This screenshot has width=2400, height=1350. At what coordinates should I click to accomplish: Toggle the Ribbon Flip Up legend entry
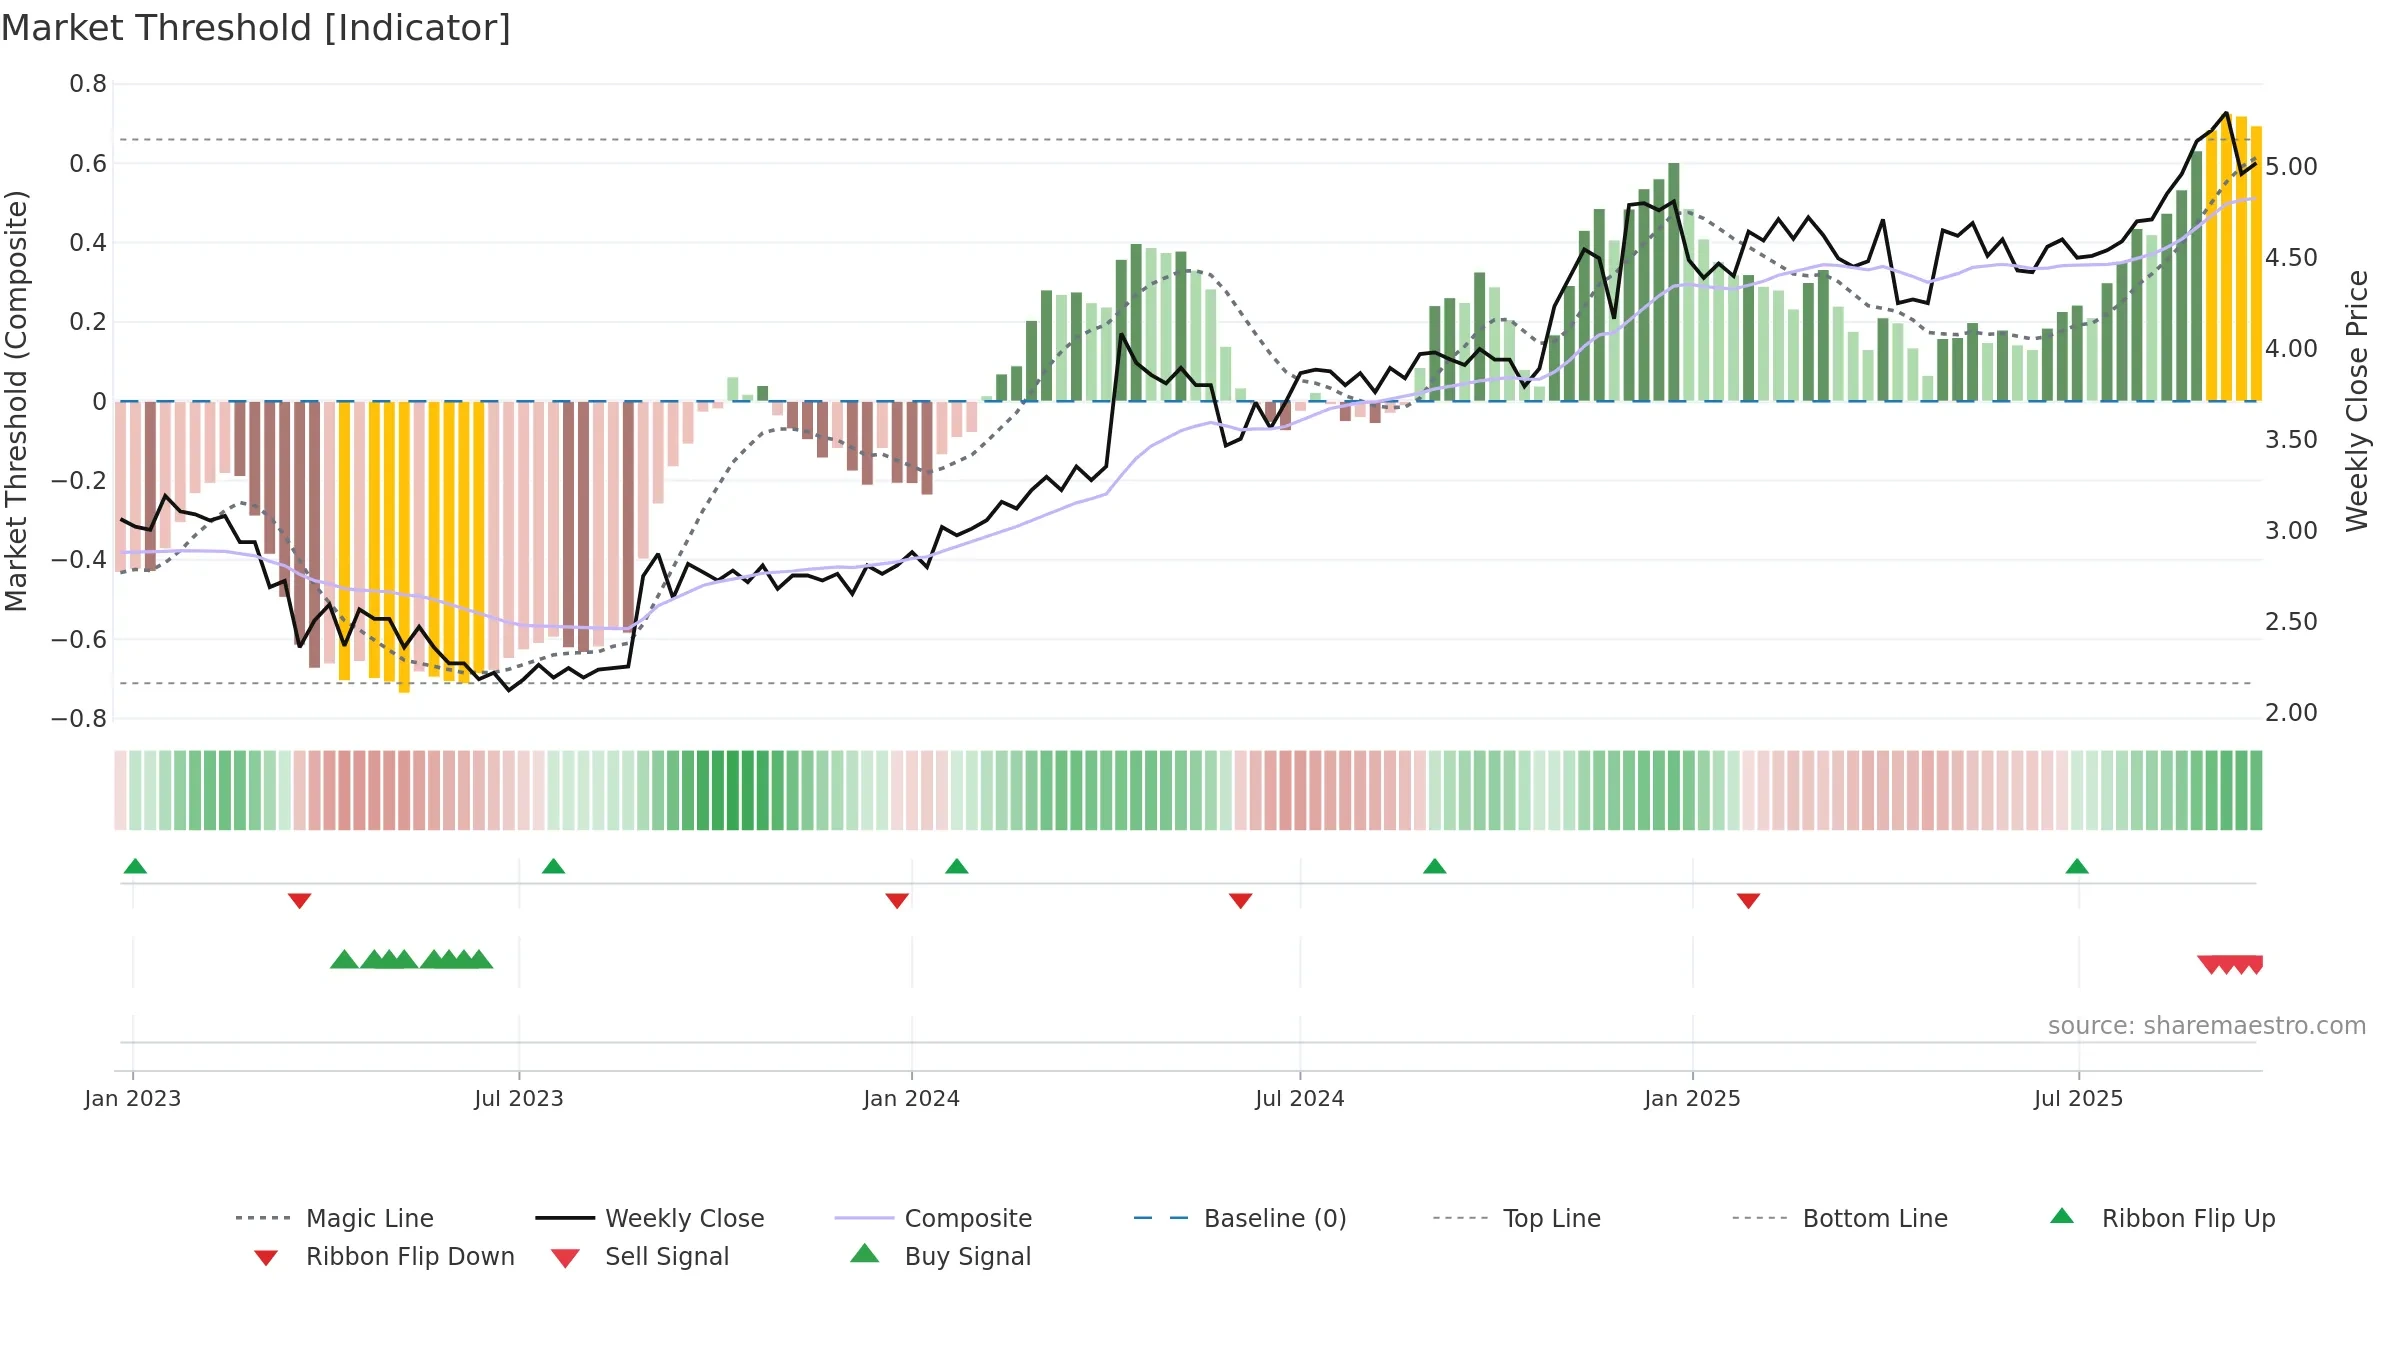[x=2162, y=1218]
